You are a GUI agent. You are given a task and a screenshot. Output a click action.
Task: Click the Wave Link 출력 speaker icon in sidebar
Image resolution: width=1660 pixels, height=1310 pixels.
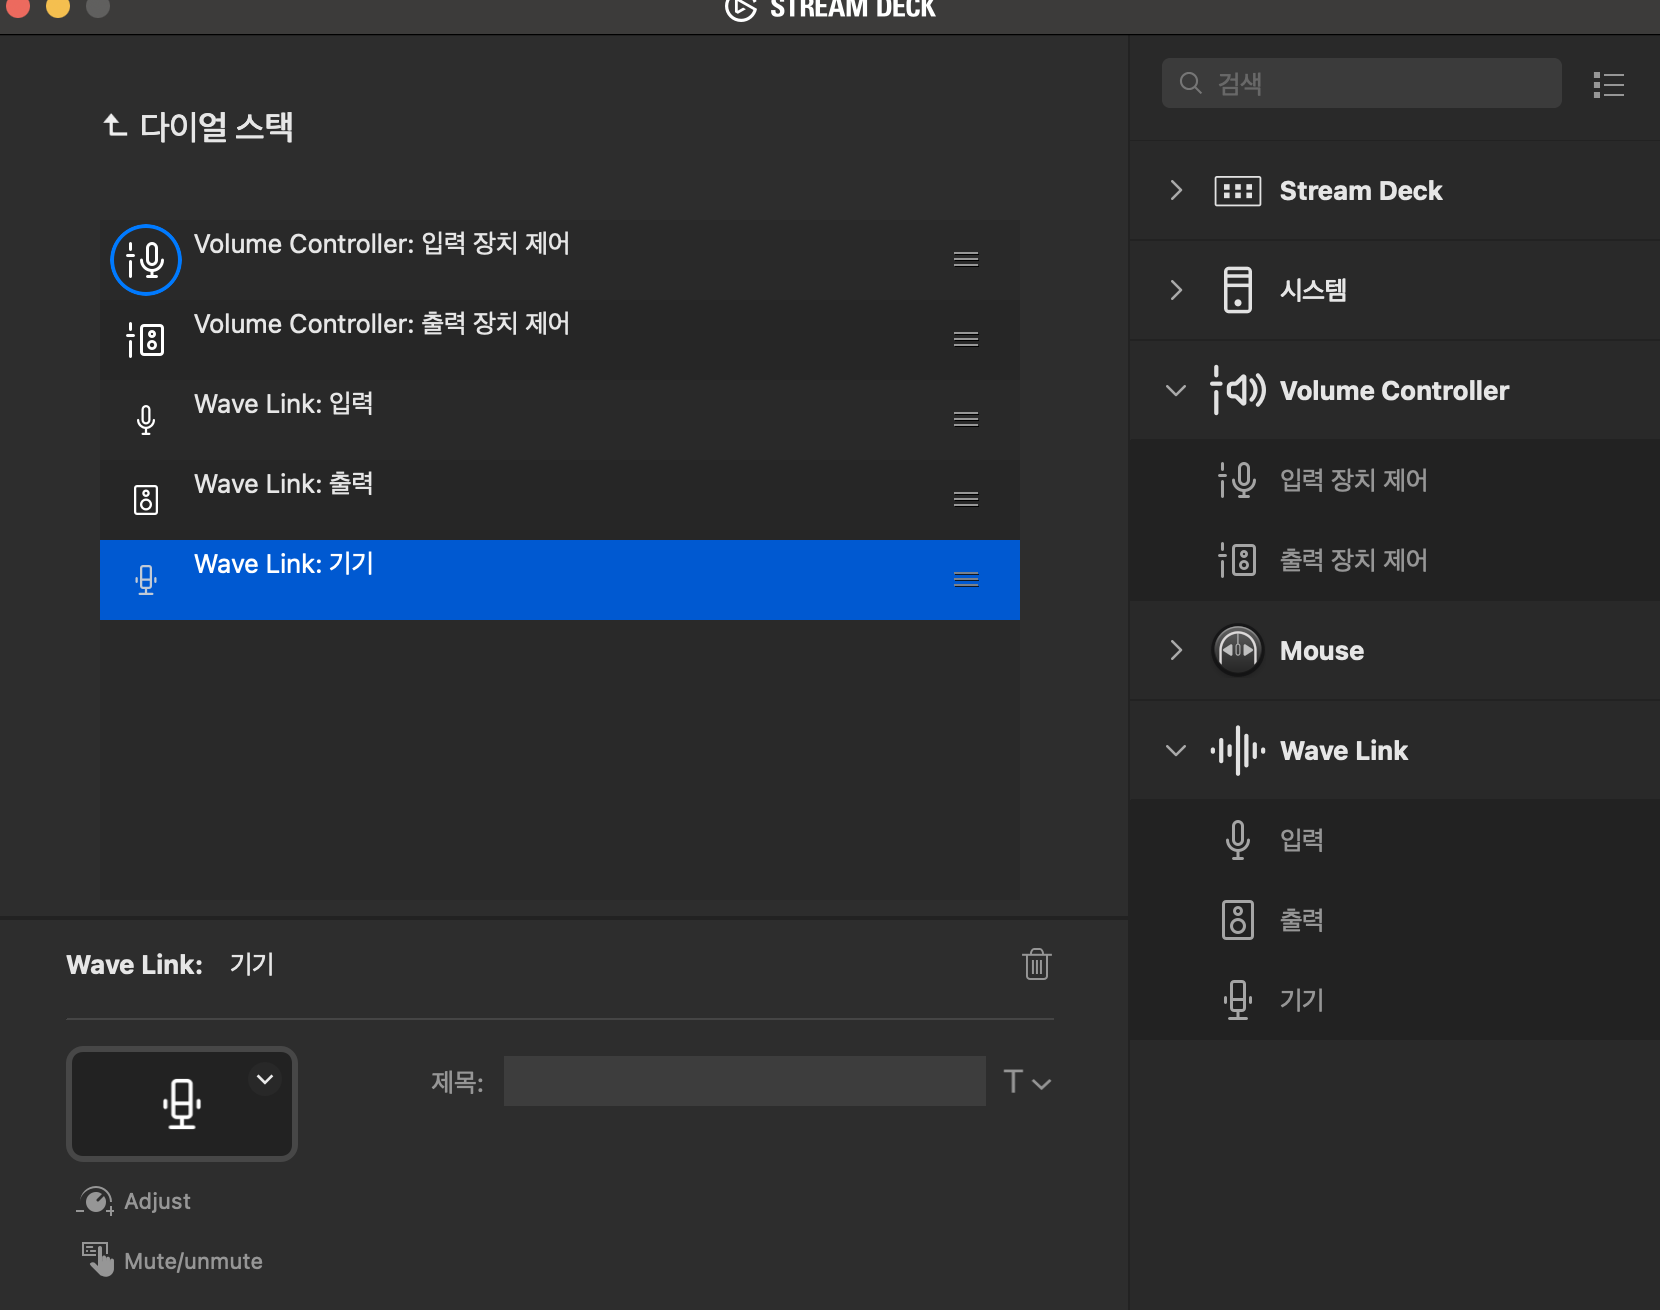[1238, 920]
